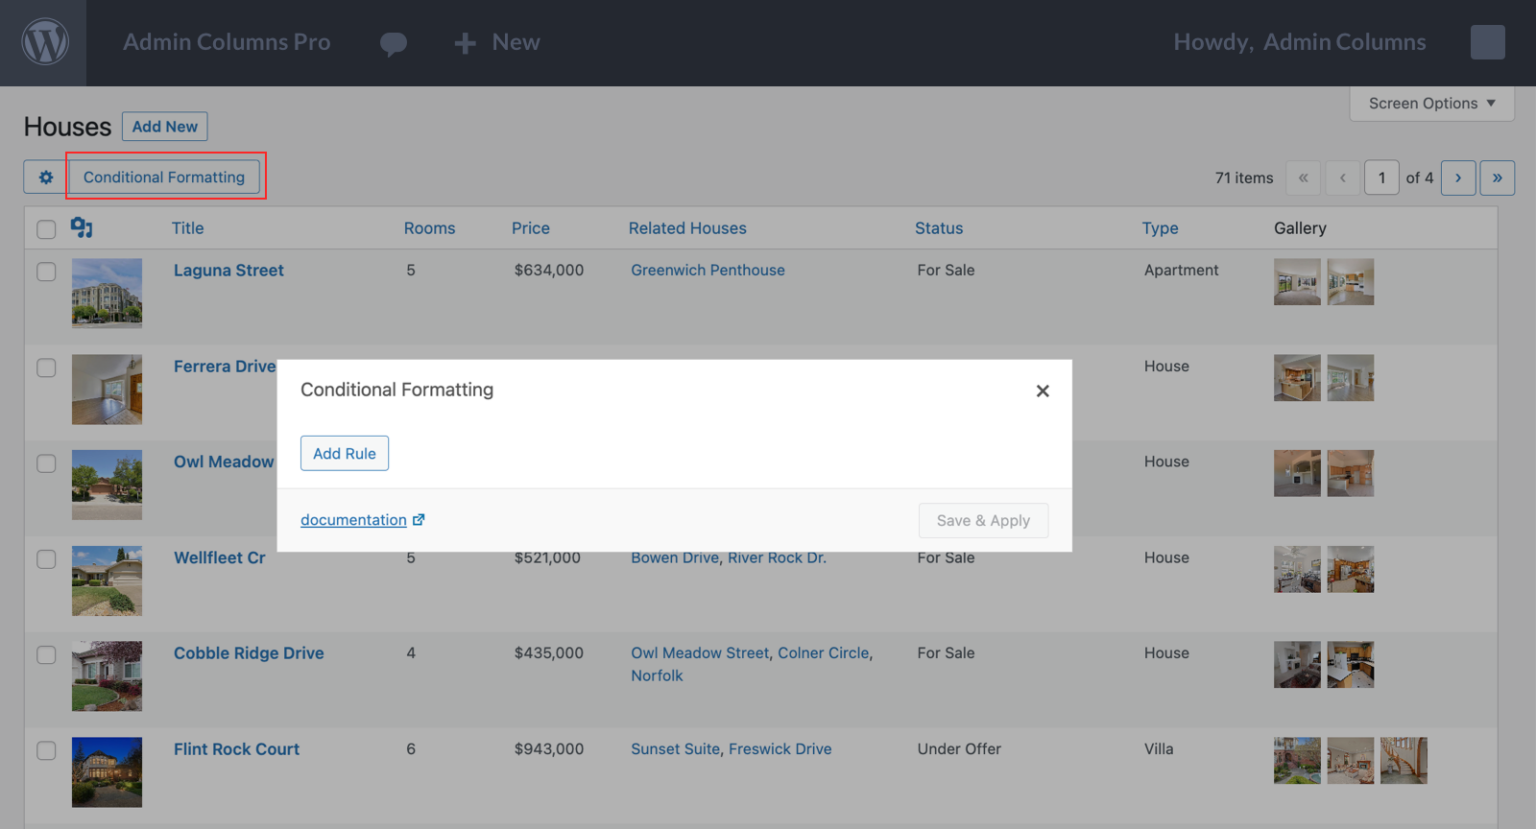Toggle the select all checkbox in header
Viewport: 1536px width, 829px height.
[46, 229]
